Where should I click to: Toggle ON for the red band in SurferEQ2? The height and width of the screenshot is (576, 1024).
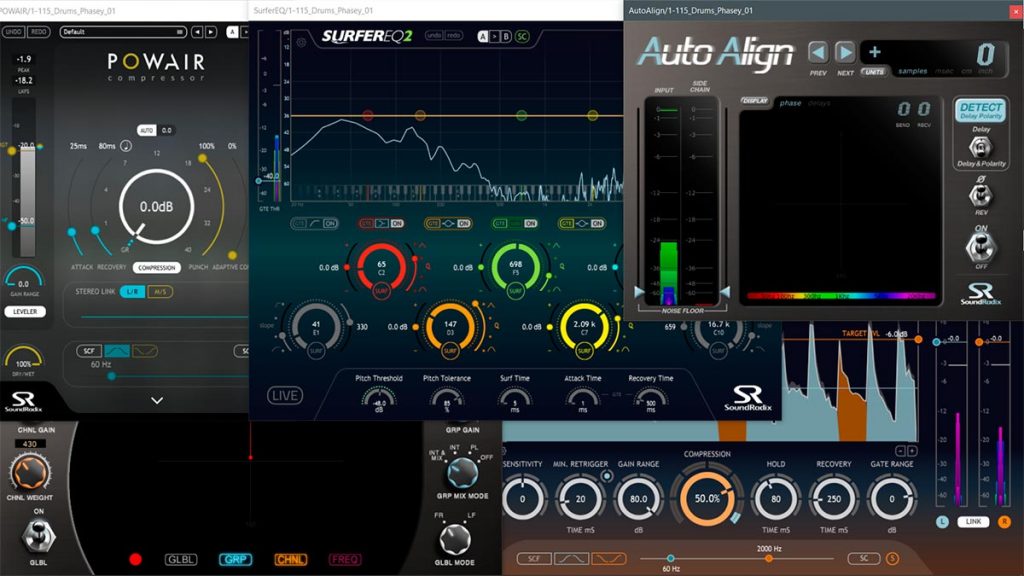tap(396, 223)
